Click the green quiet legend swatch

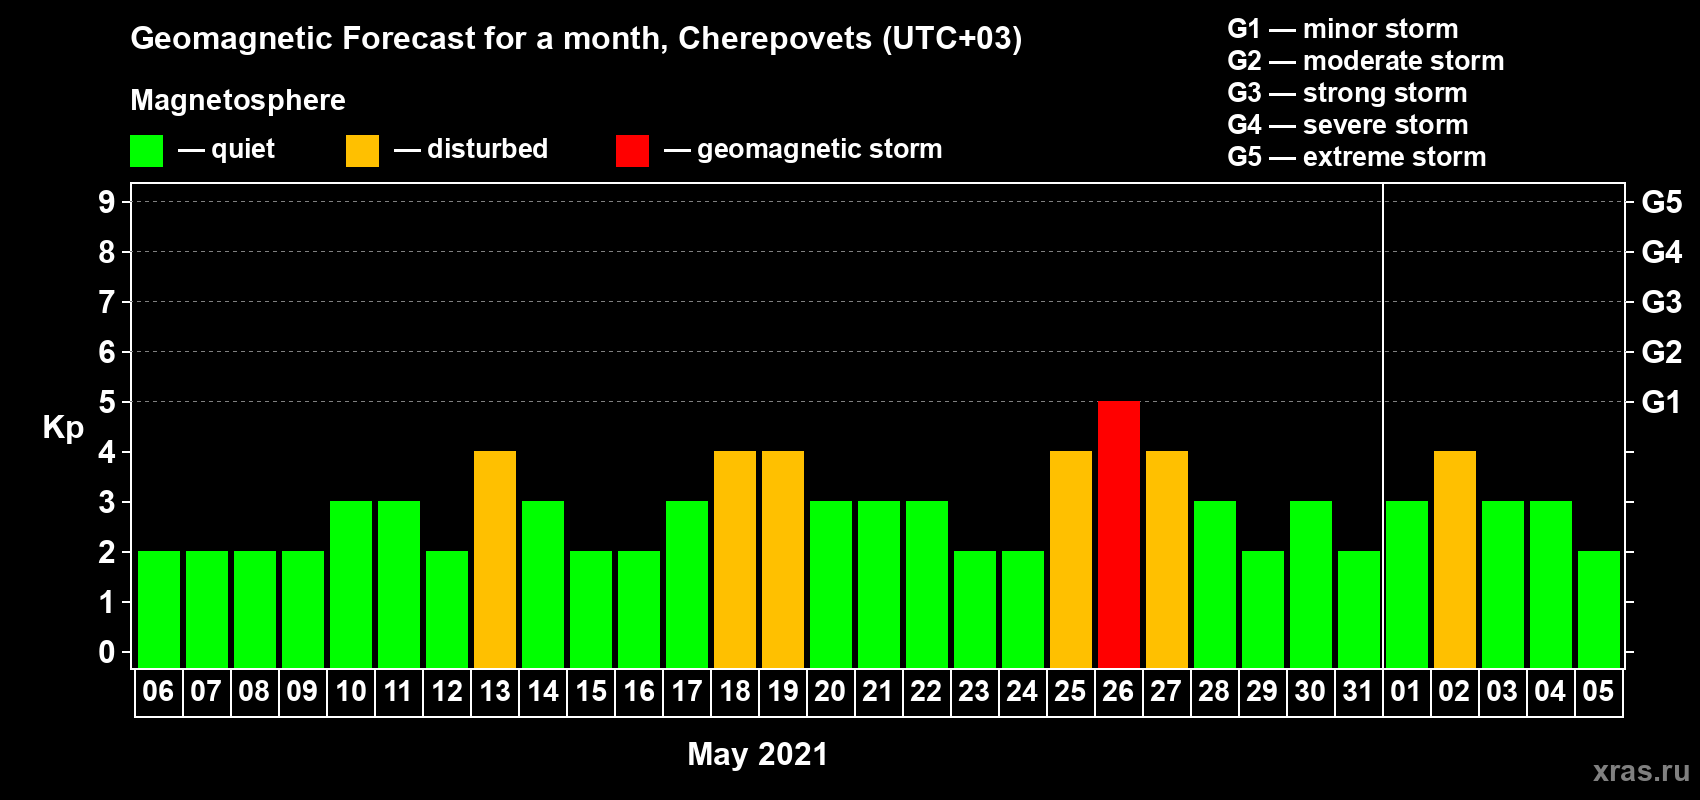[x=147, y=151]
